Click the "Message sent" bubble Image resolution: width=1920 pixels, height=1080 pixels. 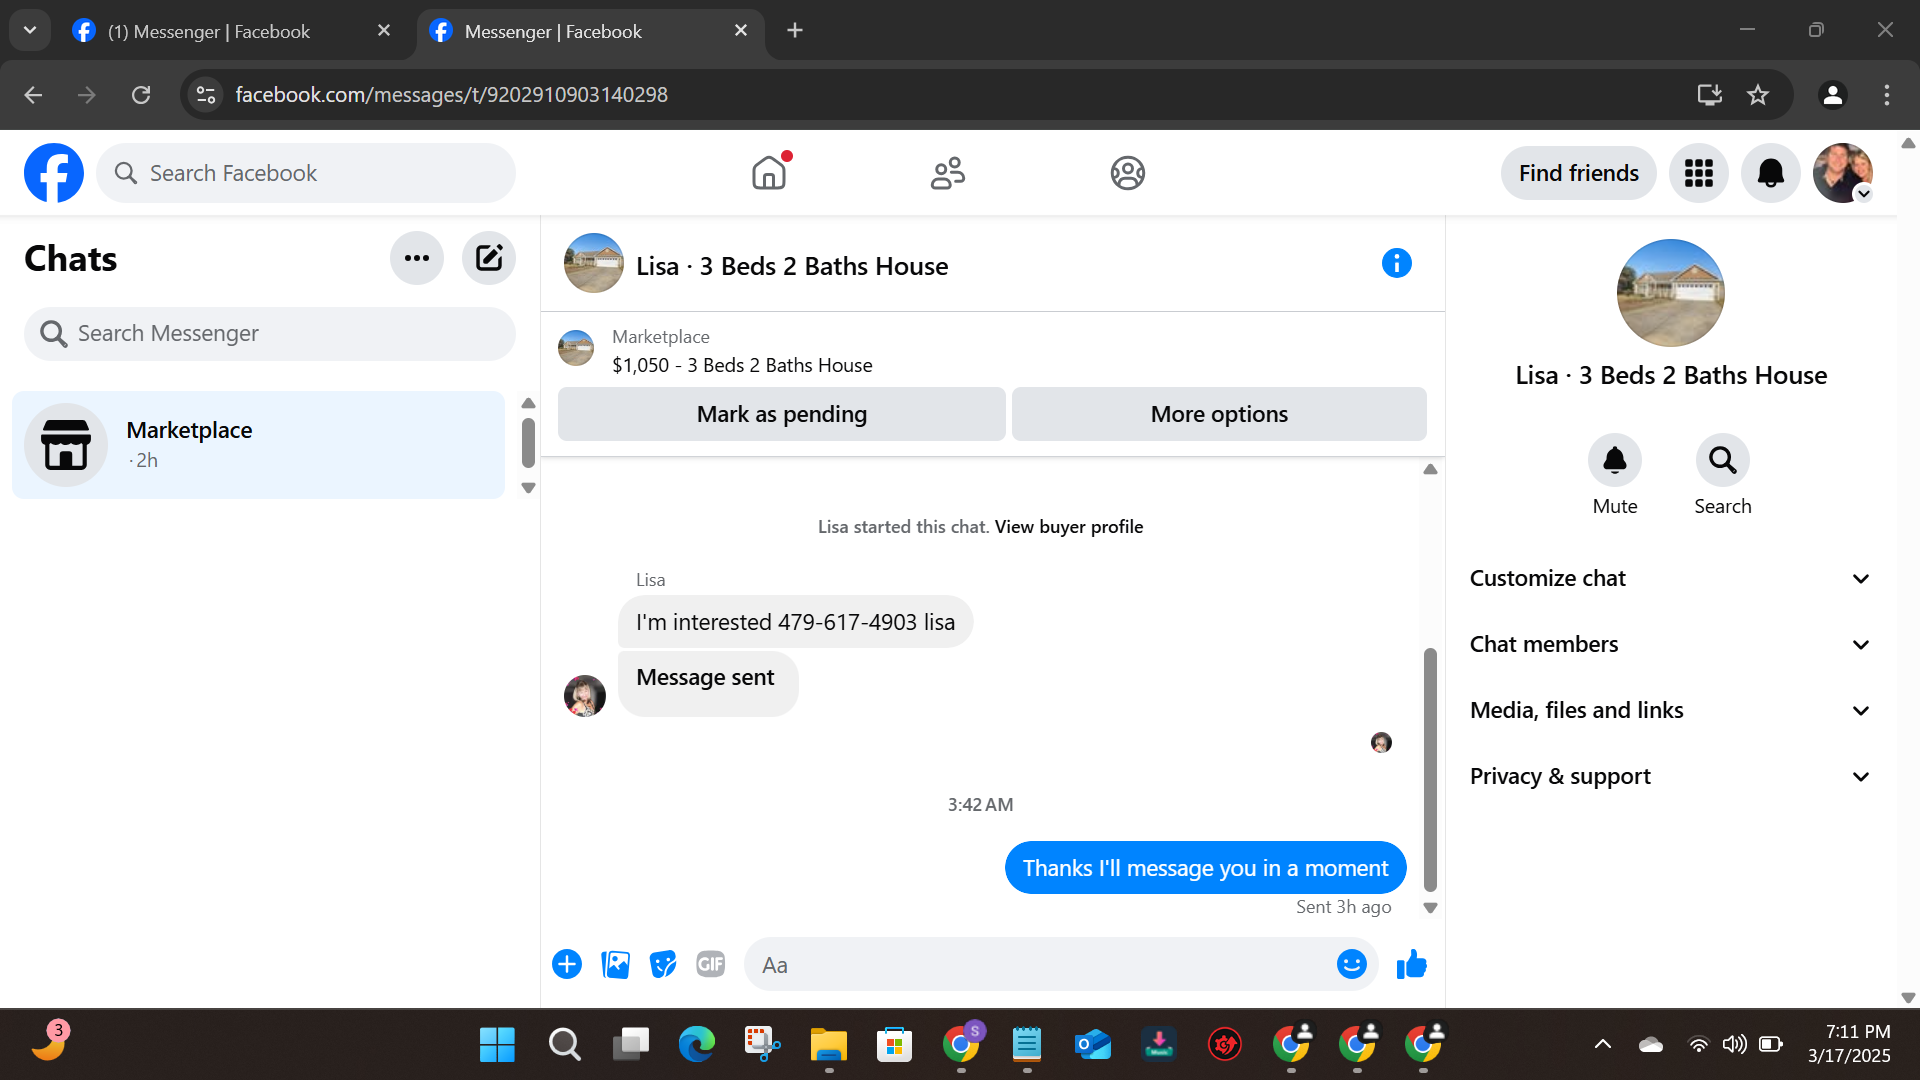(708, 684)
